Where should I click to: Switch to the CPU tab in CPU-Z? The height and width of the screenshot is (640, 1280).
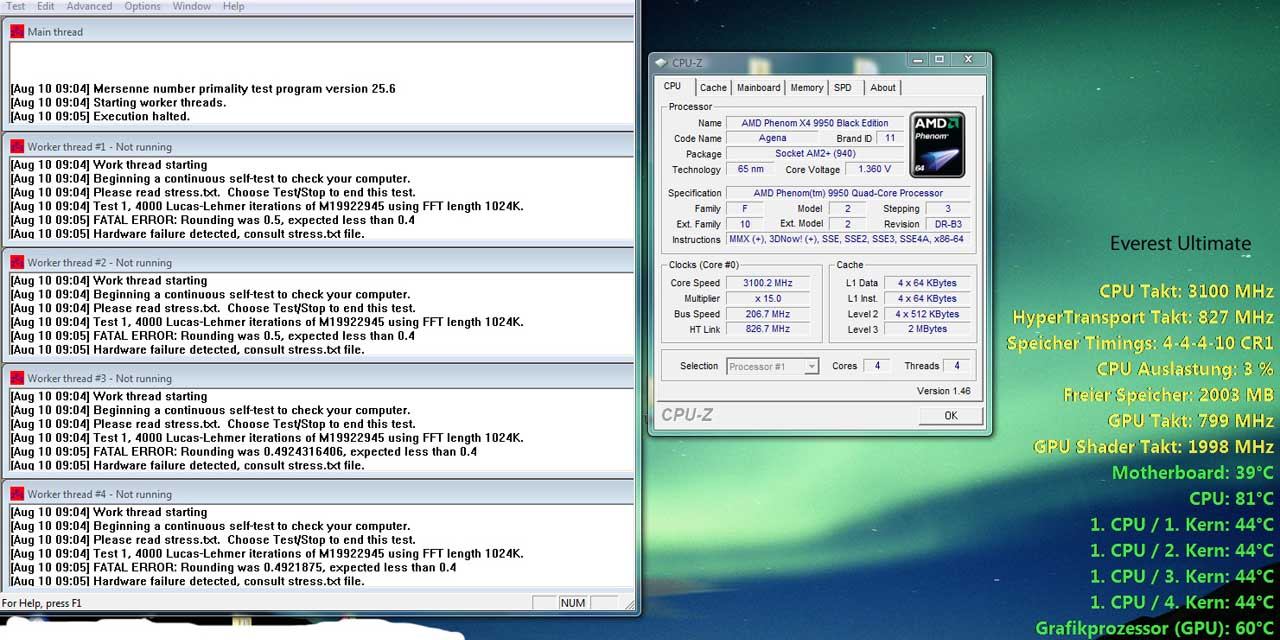673,87
